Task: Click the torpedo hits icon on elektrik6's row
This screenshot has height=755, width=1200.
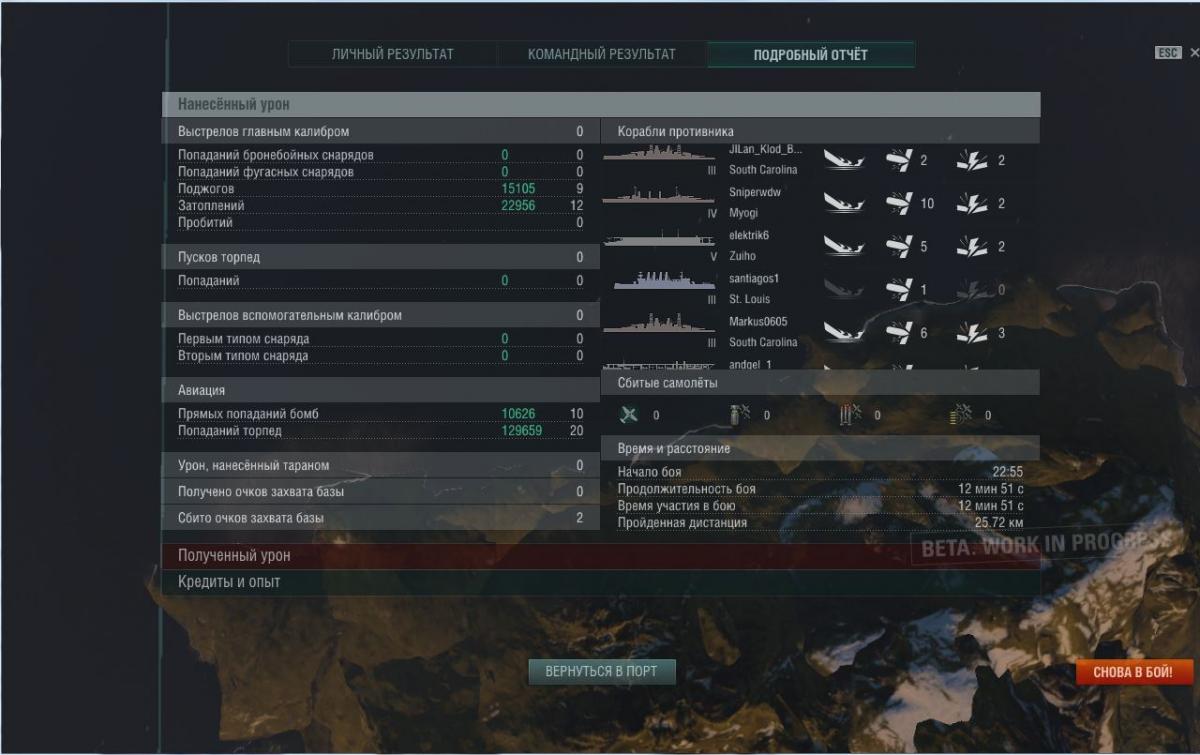Action: (x=971, y=246)
